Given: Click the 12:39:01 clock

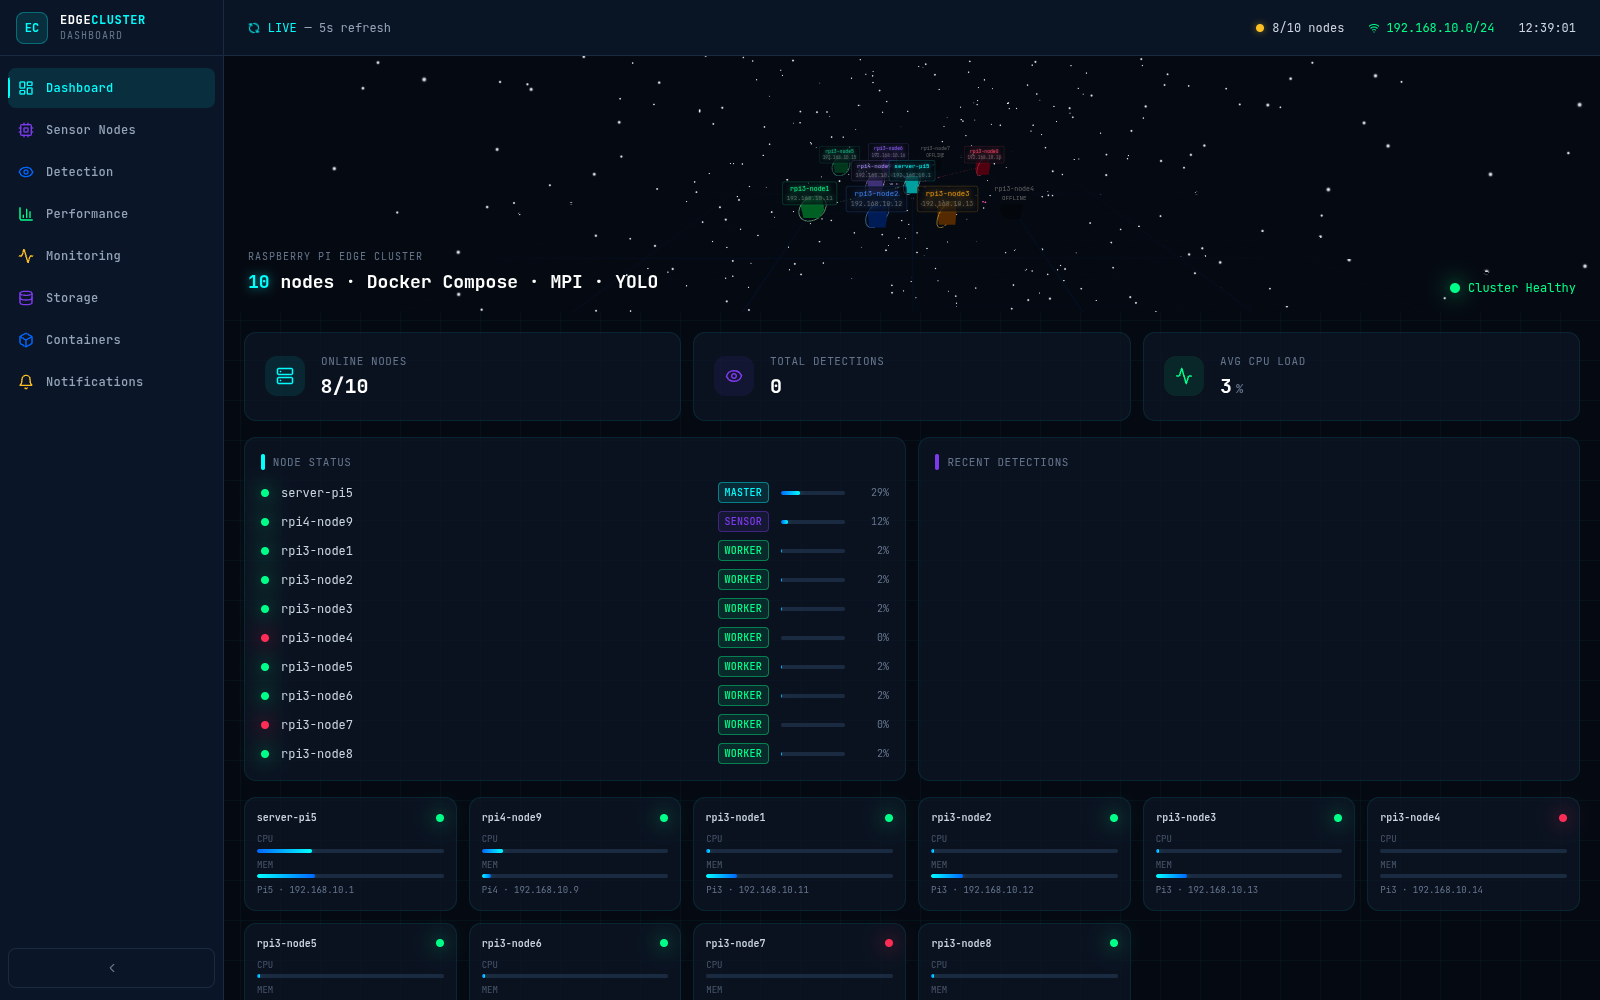Looking at the screenshot, I should (x=1547, y=28).
